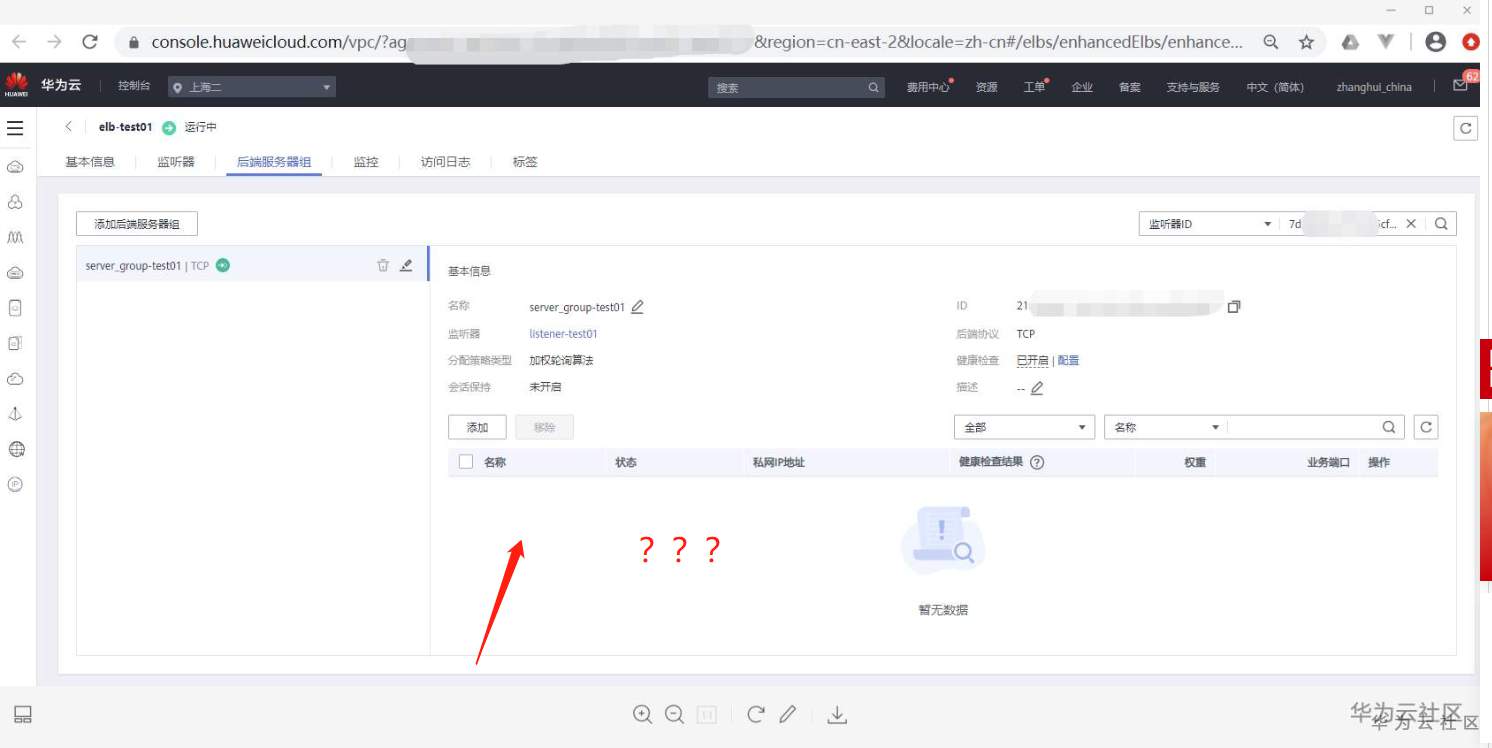
Task: Click the 添加后端服务器组 button
Action: point(137,224)
